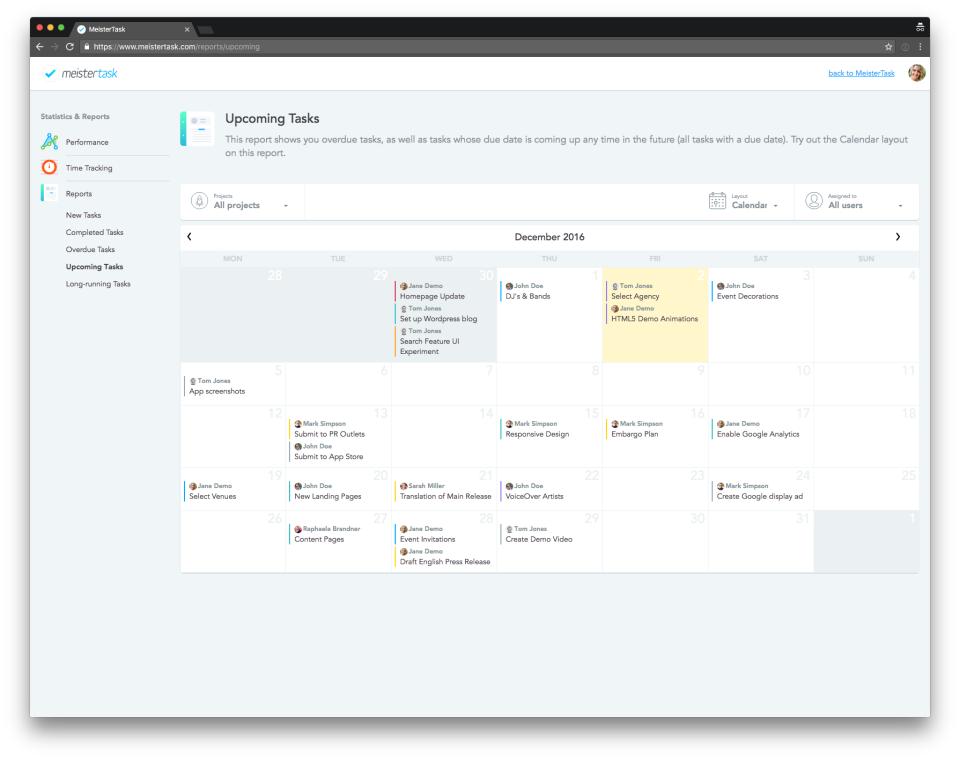This screenshot has height=760, width=960.
Task: Click the Reports sidebar icon
Action: (x=49, y=193)
